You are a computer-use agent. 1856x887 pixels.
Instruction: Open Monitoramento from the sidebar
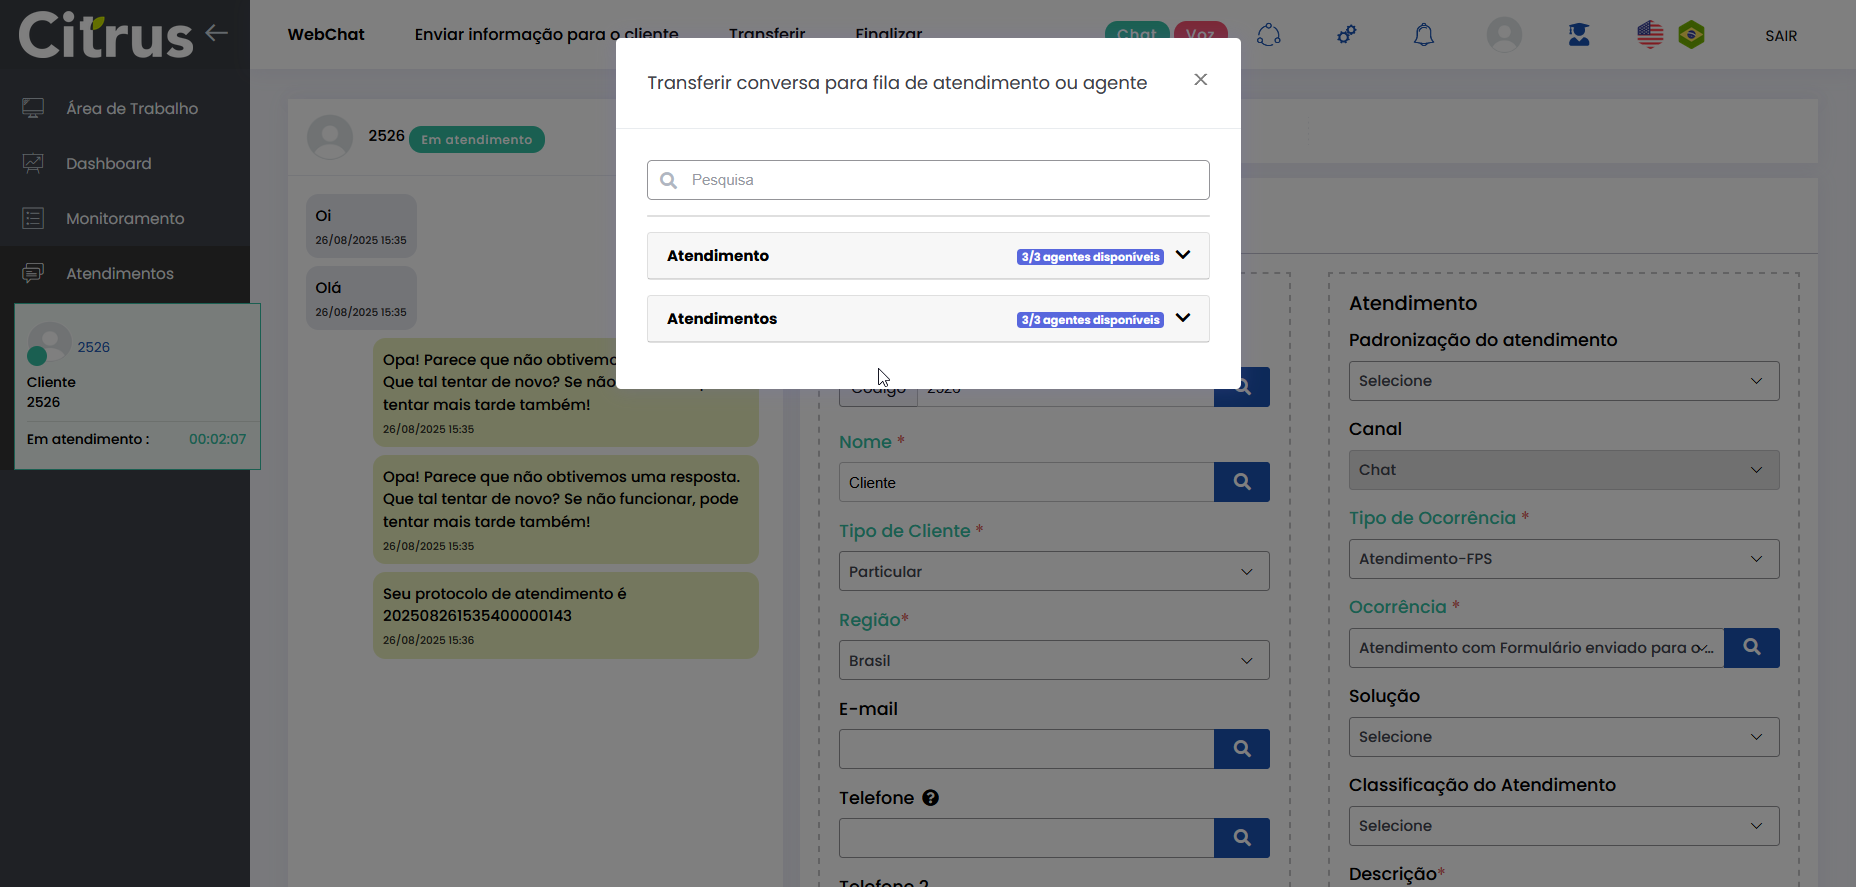click(x=125, y=219)
